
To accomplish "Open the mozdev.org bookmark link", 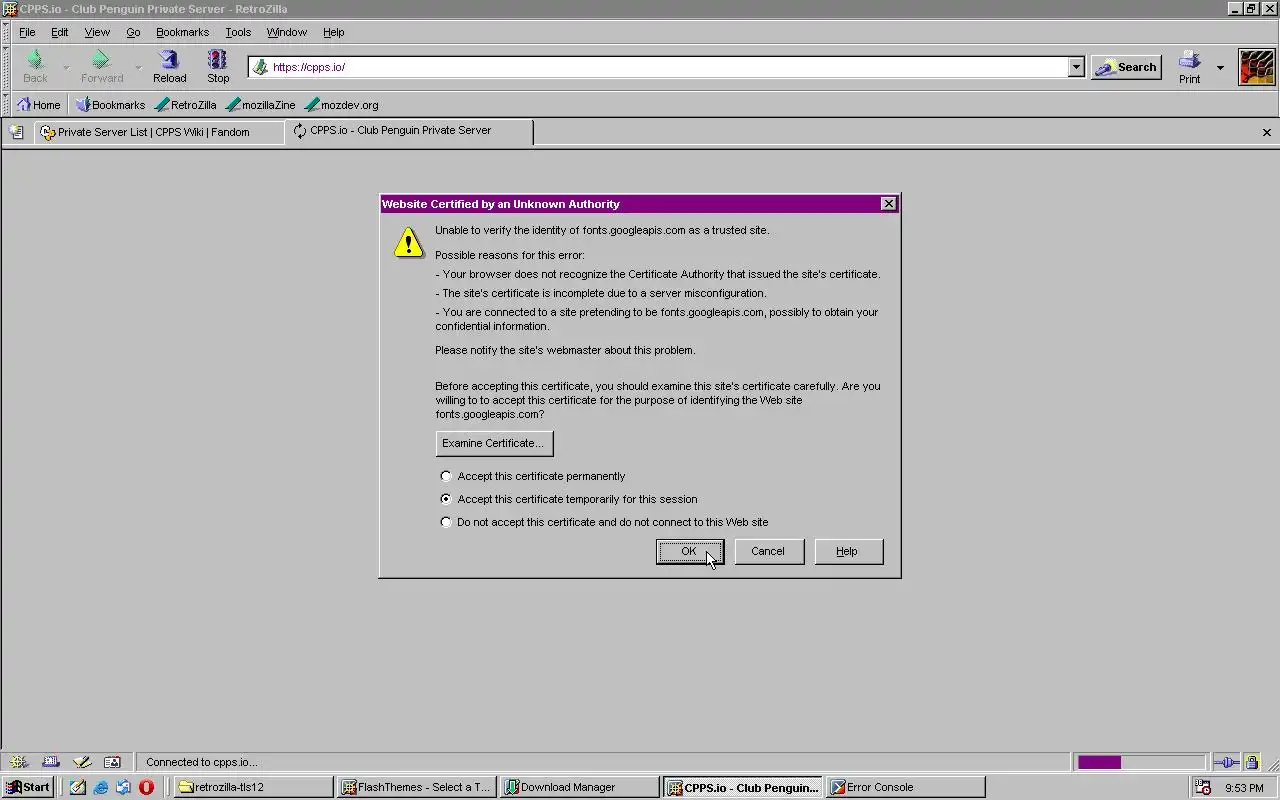I will [x=341, y=104].
